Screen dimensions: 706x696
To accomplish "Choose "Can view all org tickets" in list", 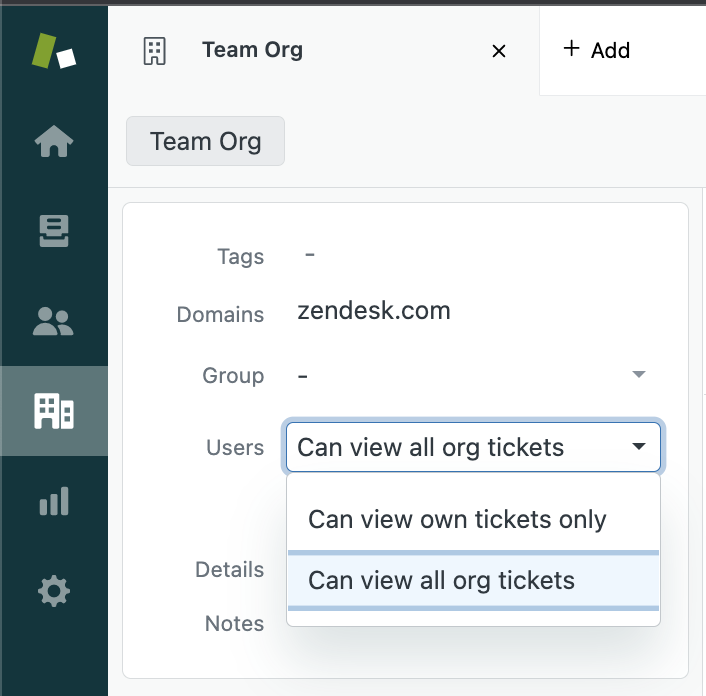I will [x=441, y=580].
